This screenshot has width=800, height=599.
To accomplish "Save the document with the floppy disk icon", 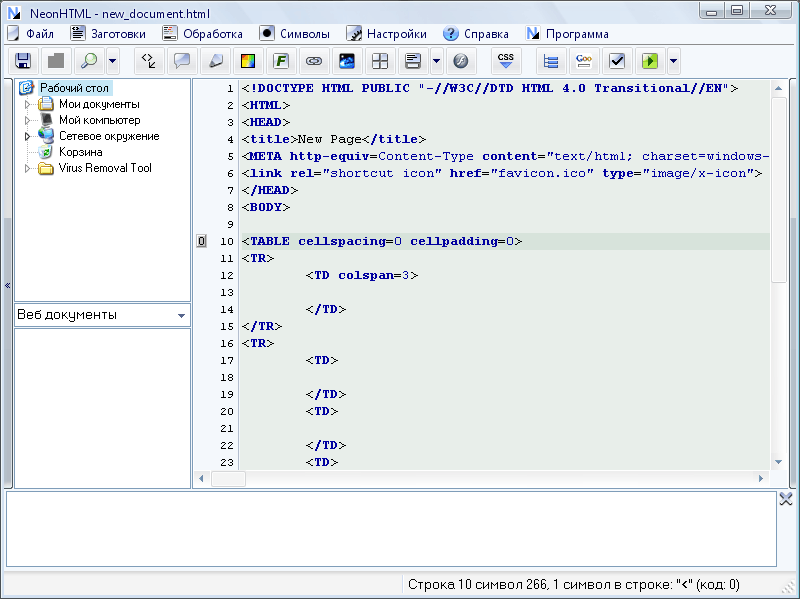I will click(23, 61).
